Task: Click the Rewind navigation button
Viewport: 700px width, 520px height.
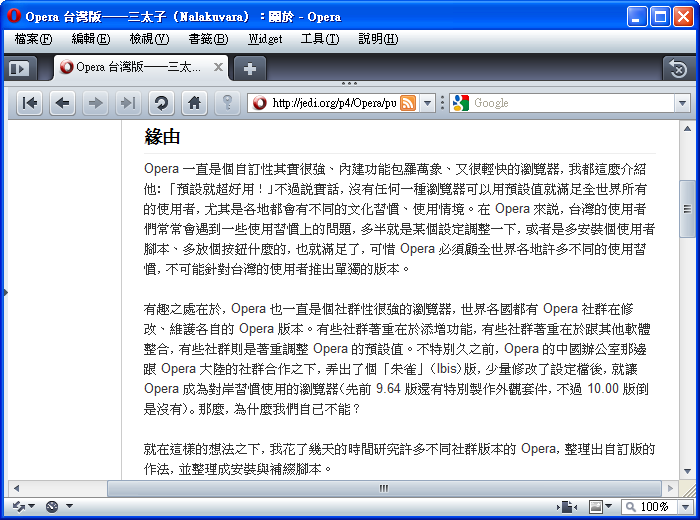Action: tap(29, 103)
